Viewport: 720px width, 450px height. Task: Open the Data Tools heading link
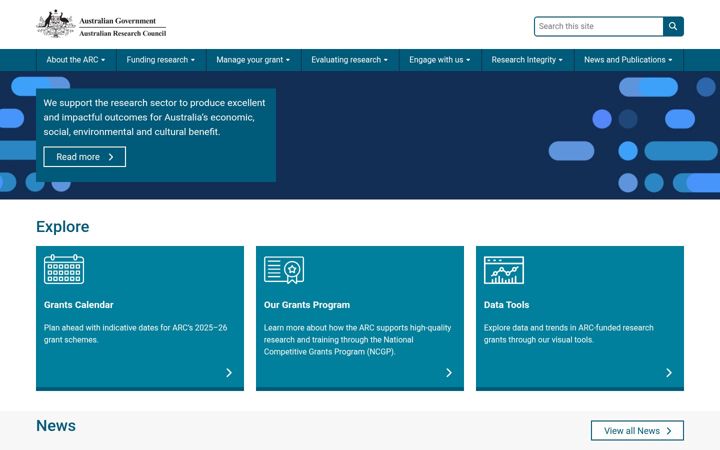tap(506, 305)
